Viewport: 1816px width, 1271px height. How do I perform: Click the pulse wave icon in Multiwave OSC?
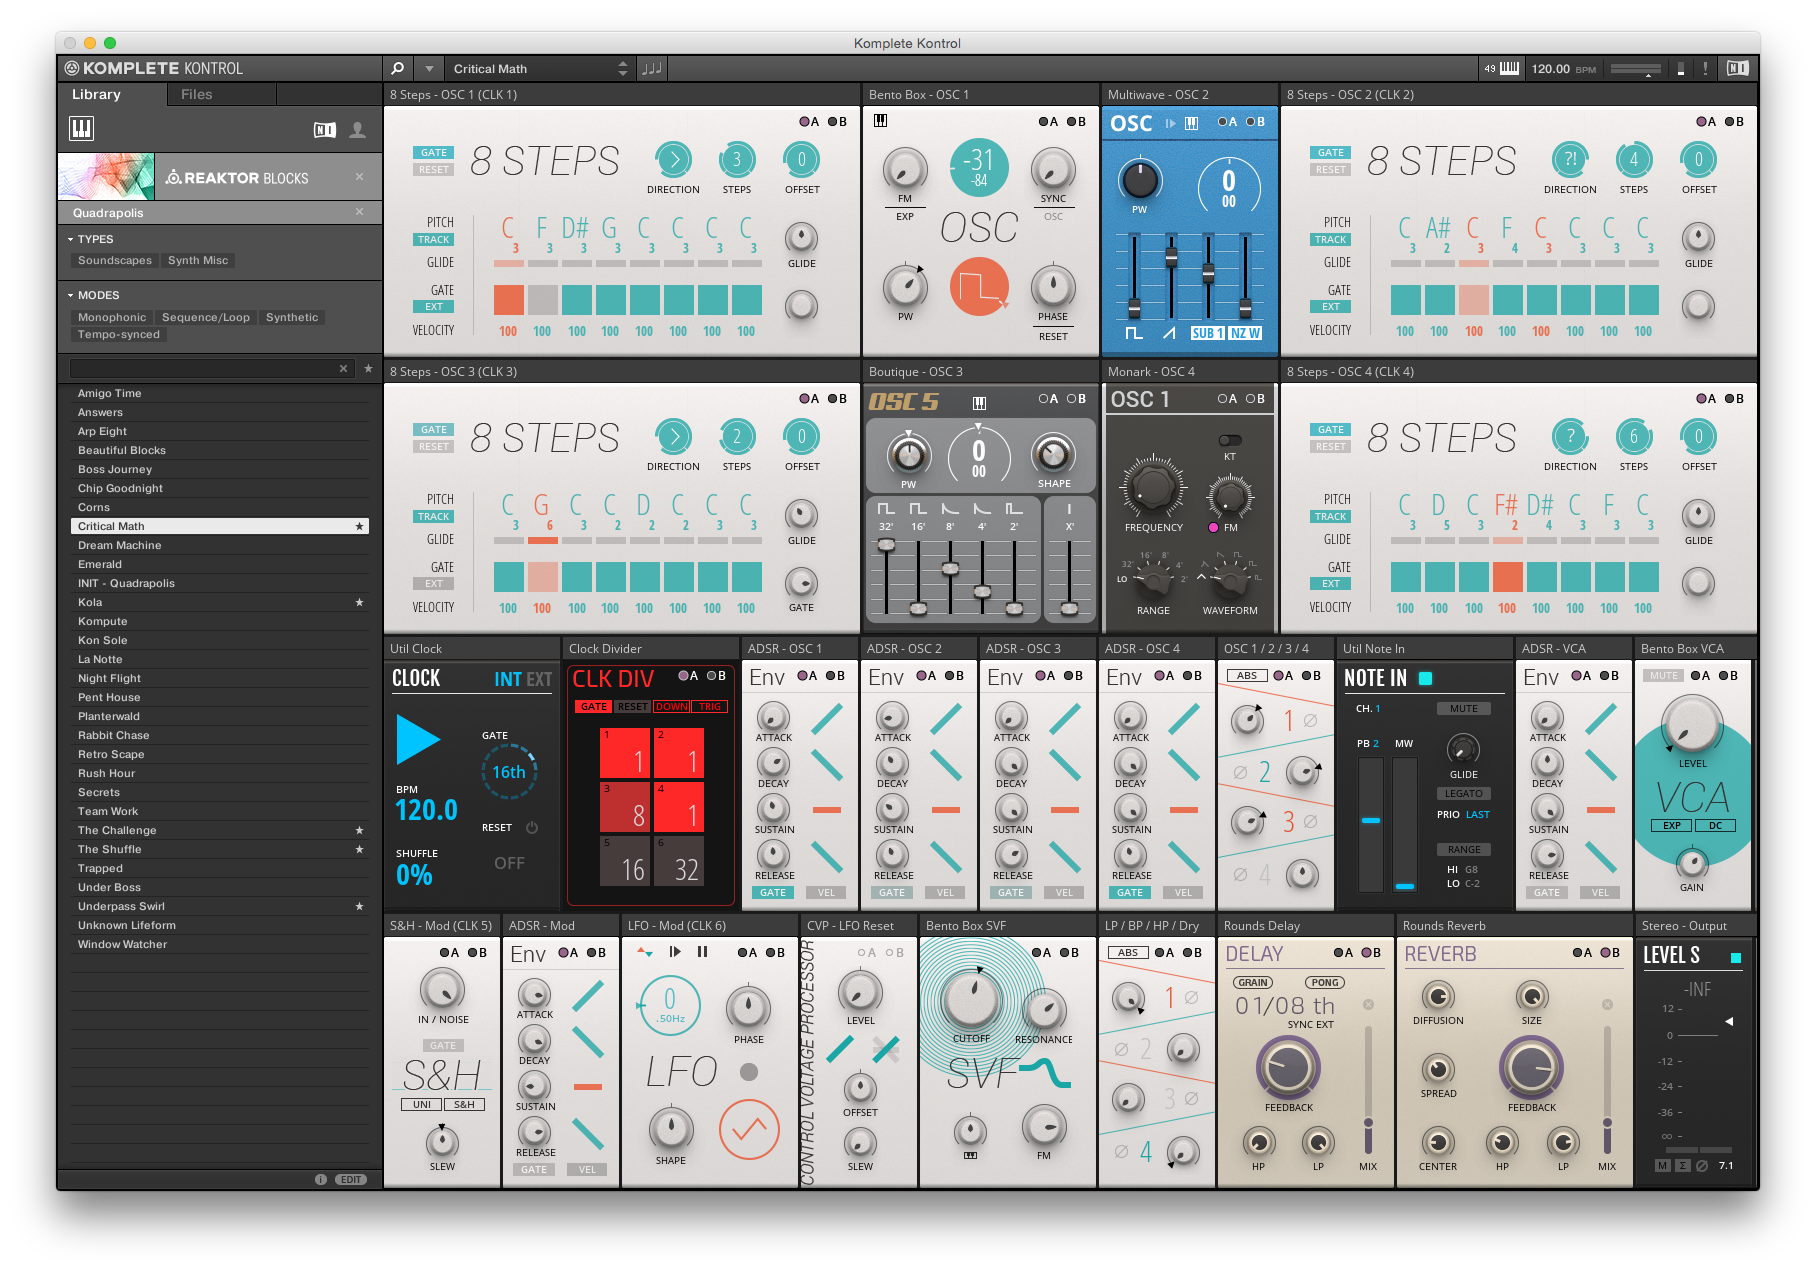click(1134, 333)
